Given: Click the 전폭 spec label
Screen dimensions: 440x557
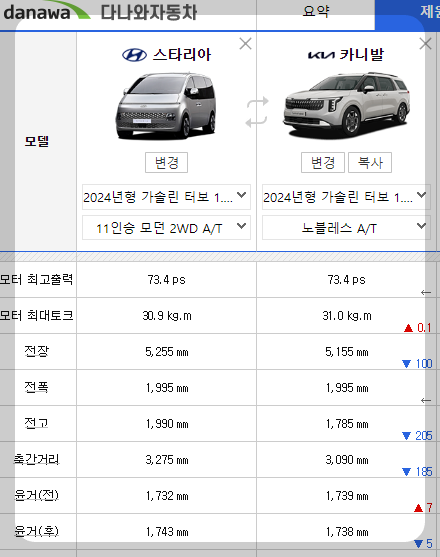Looking at the screenshot, I should click(x=37, y=387).
